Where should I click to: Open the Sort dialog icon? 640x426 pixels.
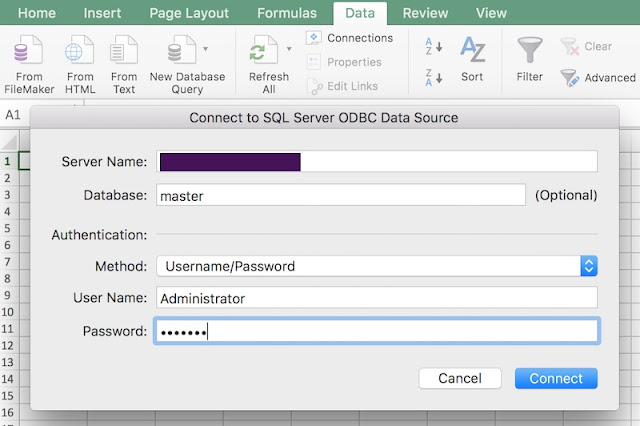[472, 50]
